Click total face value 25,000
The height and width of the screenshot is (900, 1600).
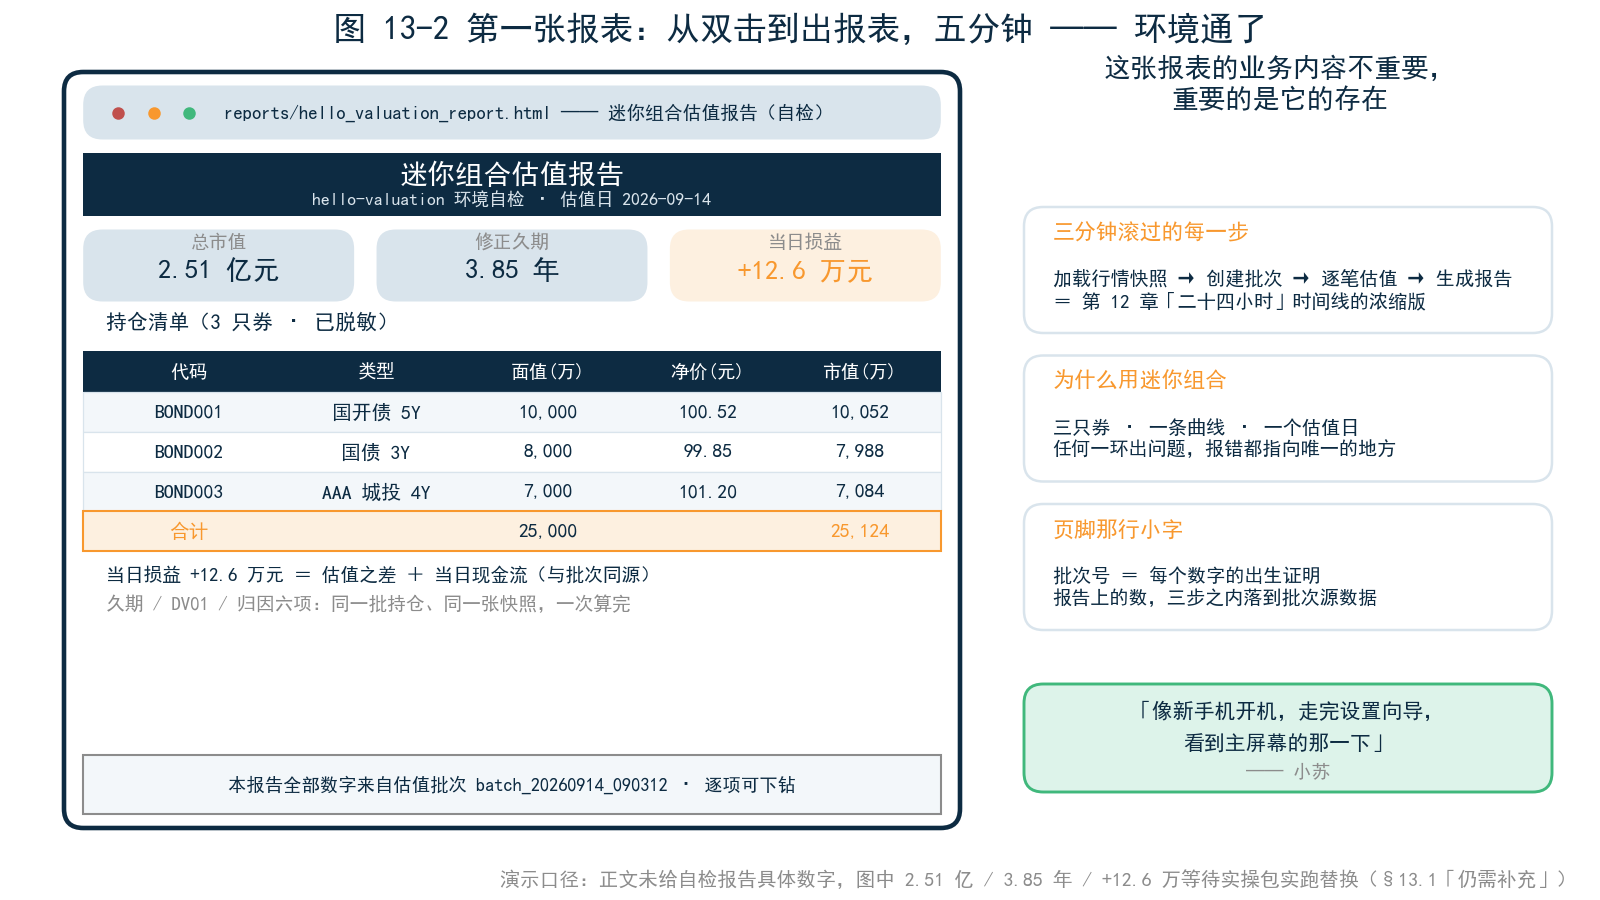[x=548, y=531]
